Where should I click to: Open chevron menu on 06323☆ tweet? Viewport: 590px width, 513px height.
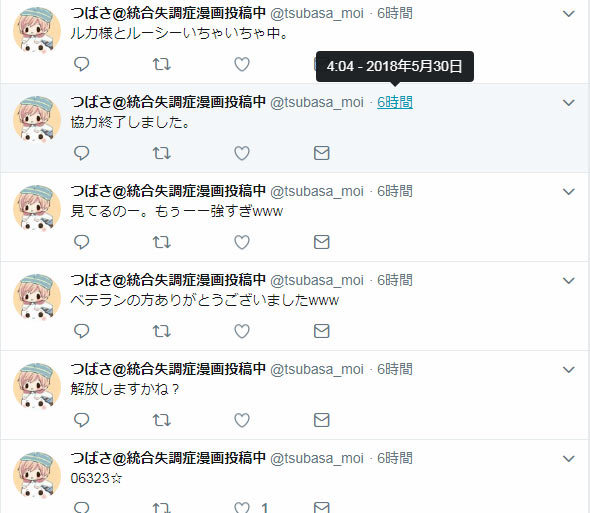[x=569, y=459]
